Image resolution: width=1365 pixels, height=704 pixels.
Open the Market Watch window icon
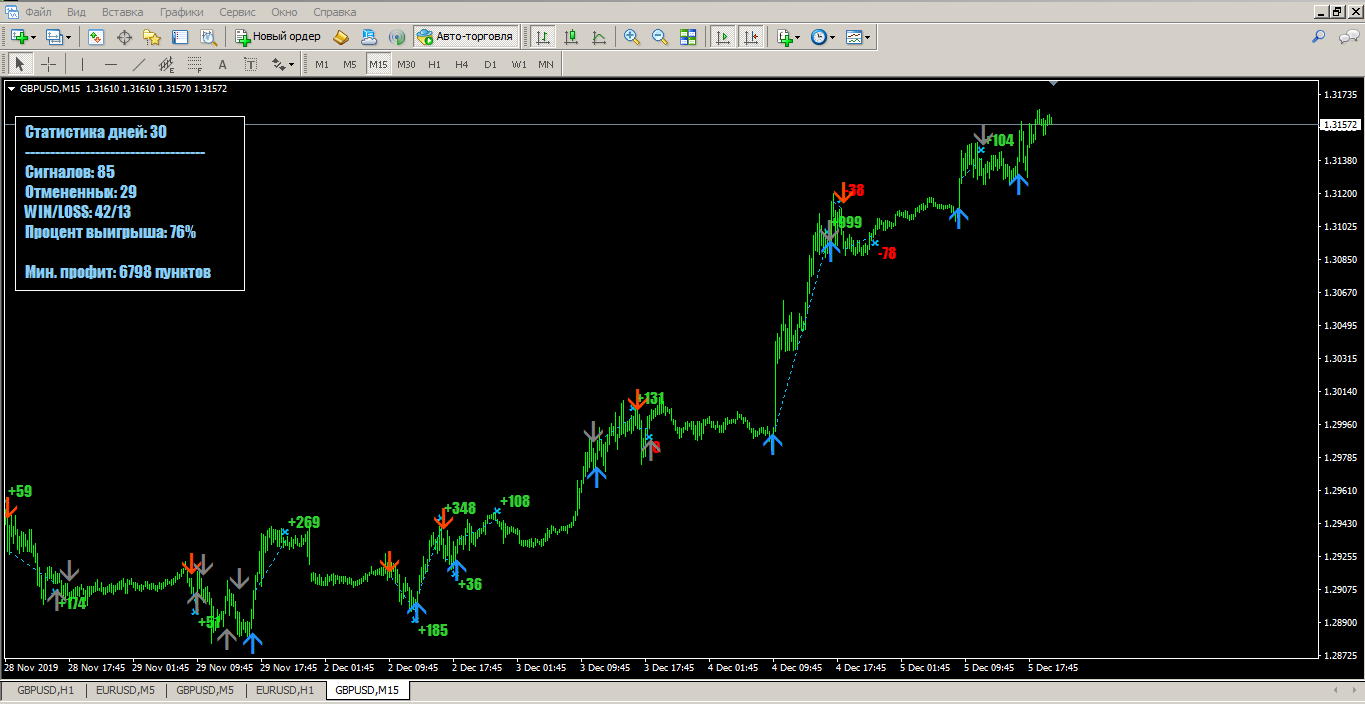[96, 37]
